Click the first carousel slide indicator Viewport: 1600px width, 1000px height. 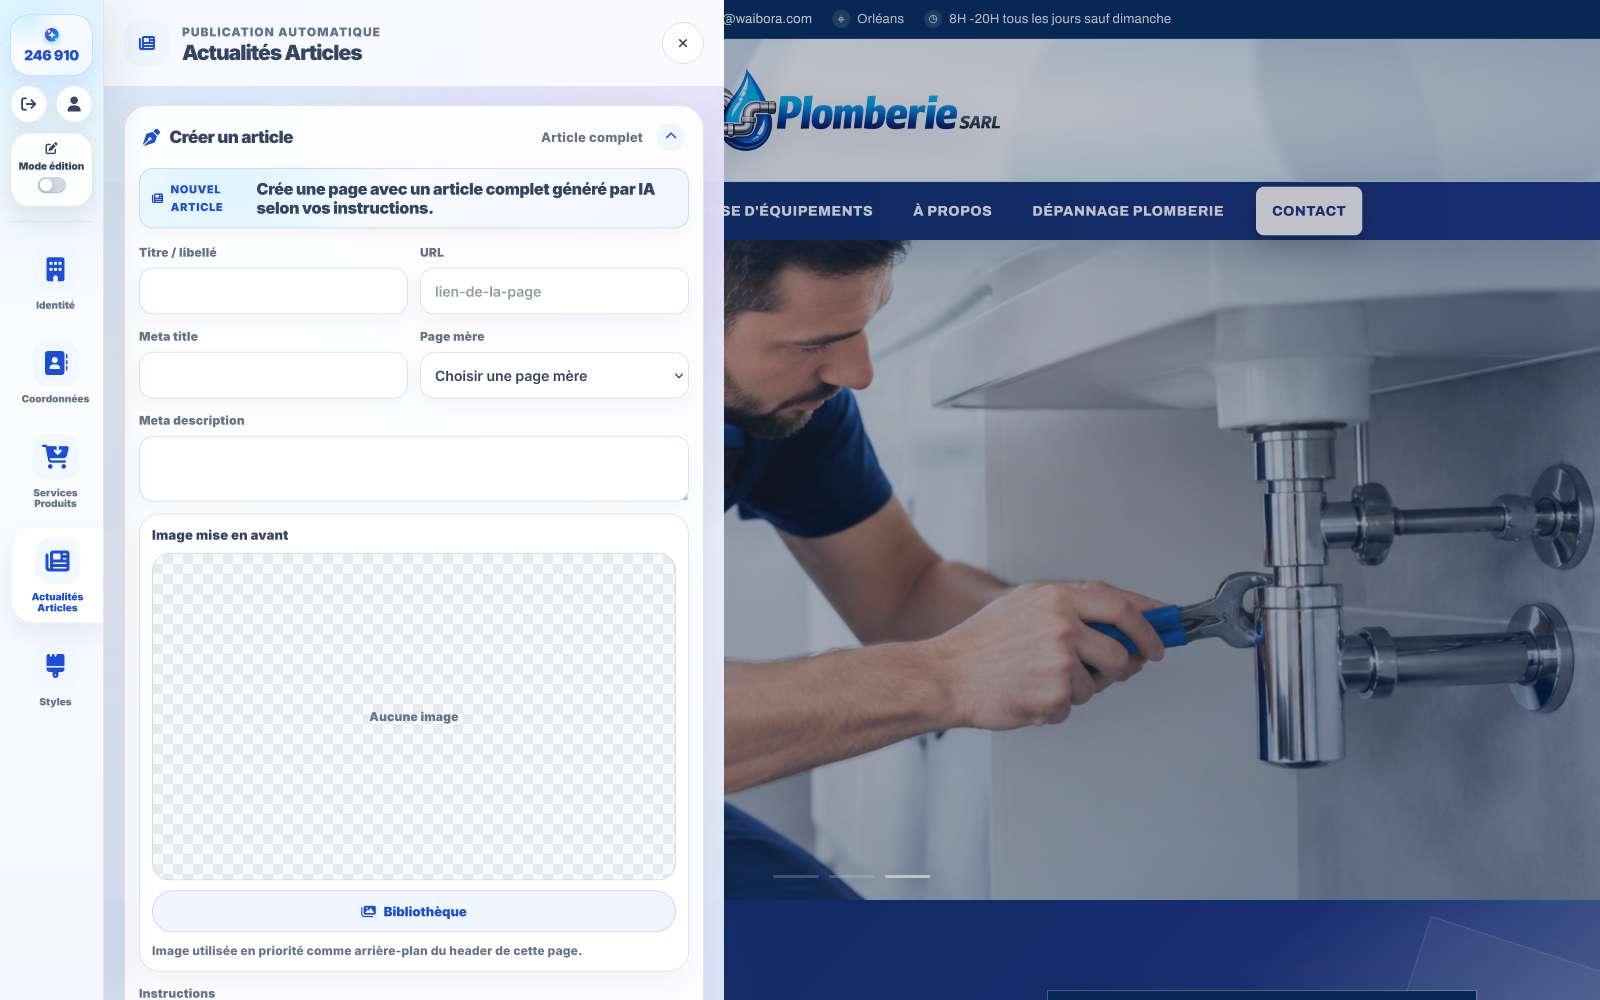(796, 876)
